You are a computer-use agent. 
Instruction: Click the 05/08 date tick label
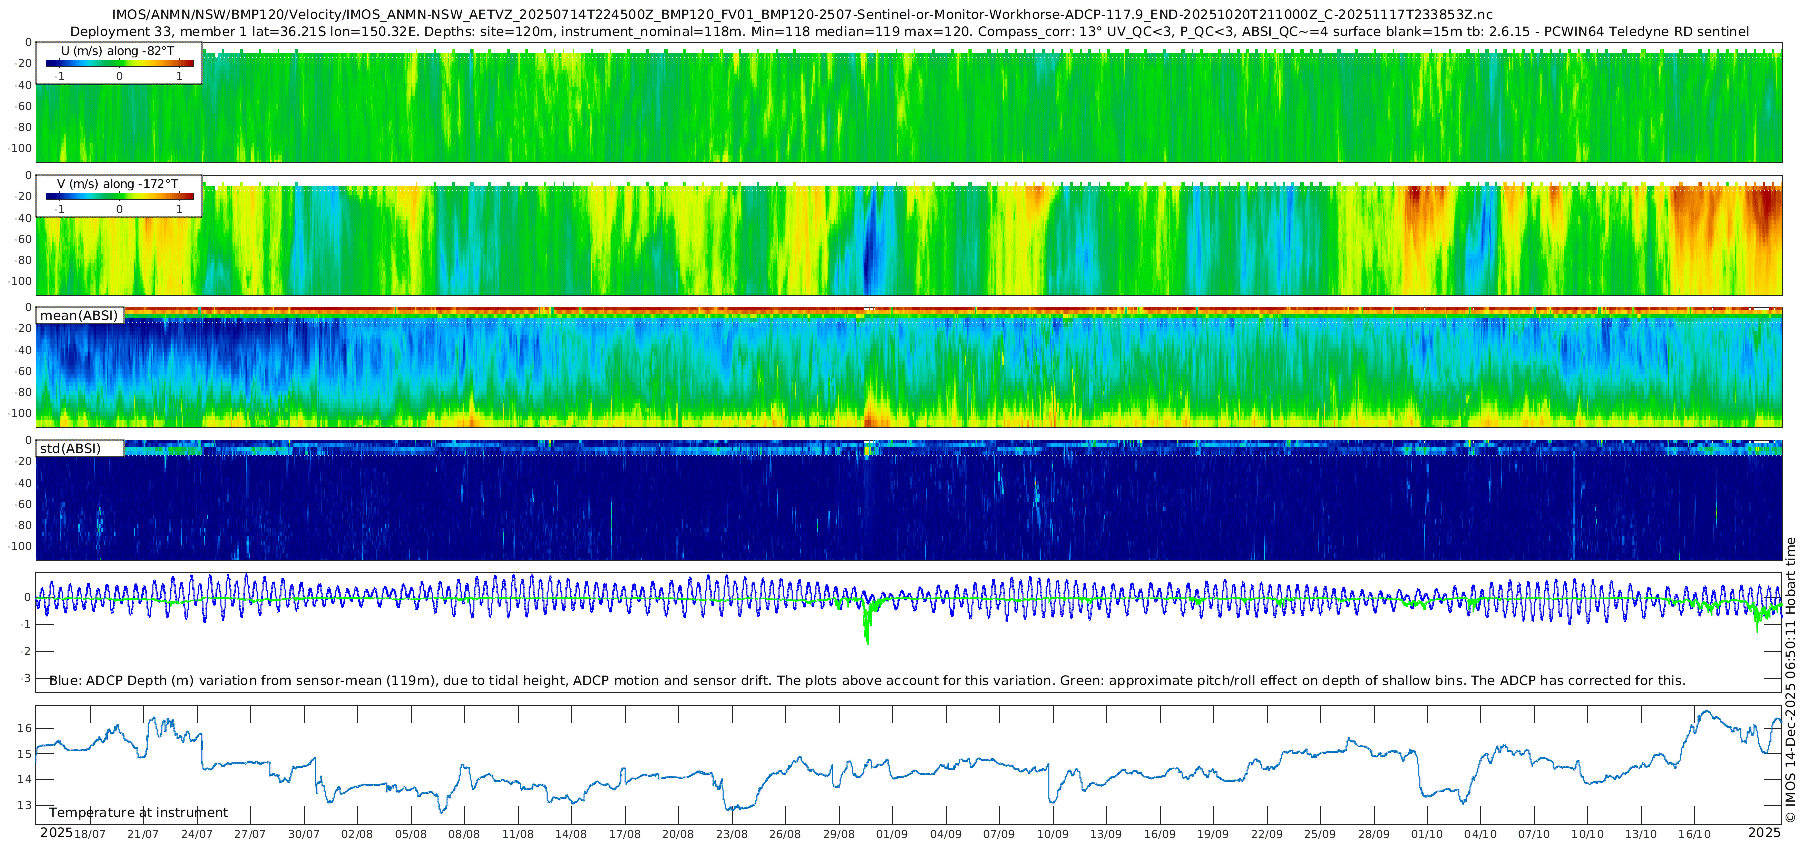coord(410,834)
